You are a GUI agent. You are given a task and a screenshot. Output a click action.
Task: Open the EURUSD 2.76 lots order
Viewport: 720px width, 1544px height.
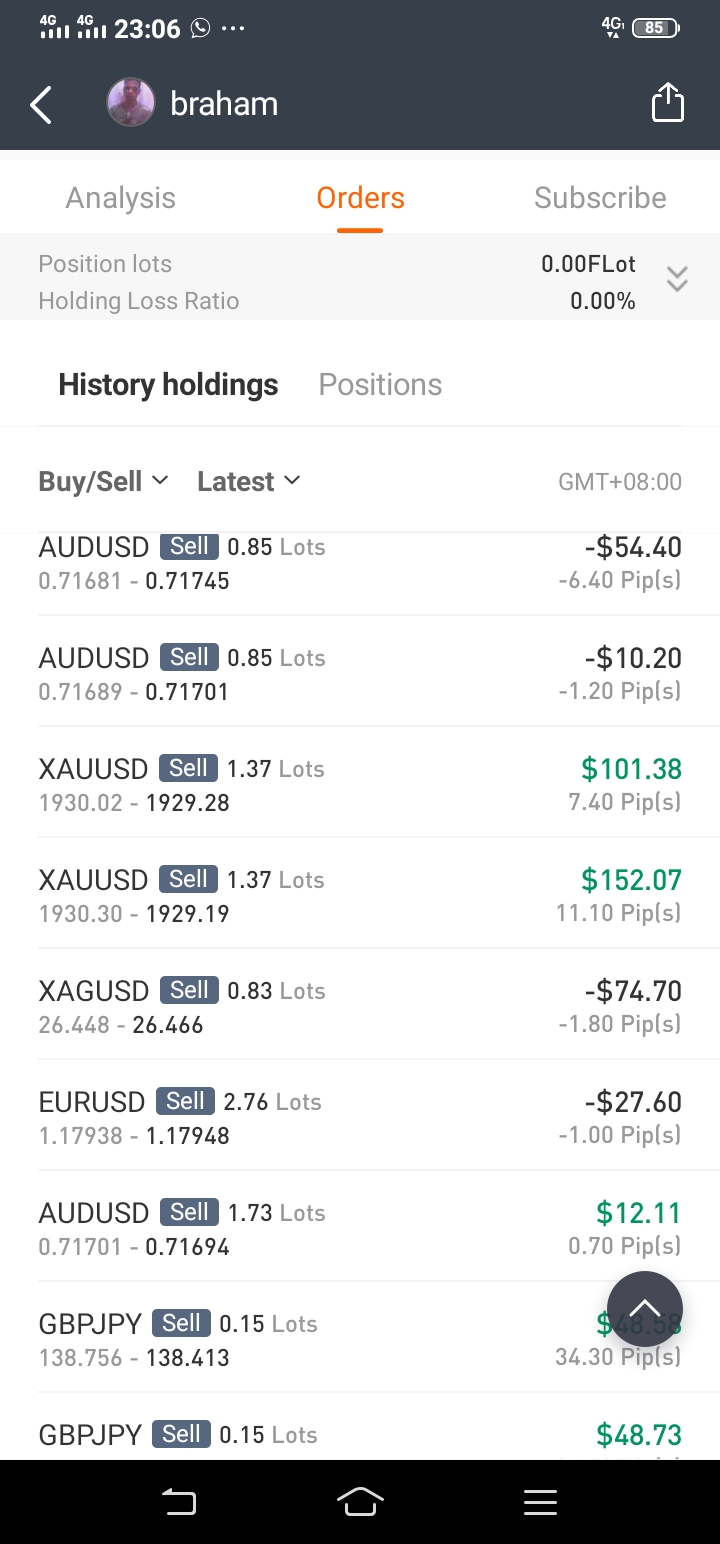click(x=360, y=1116)
